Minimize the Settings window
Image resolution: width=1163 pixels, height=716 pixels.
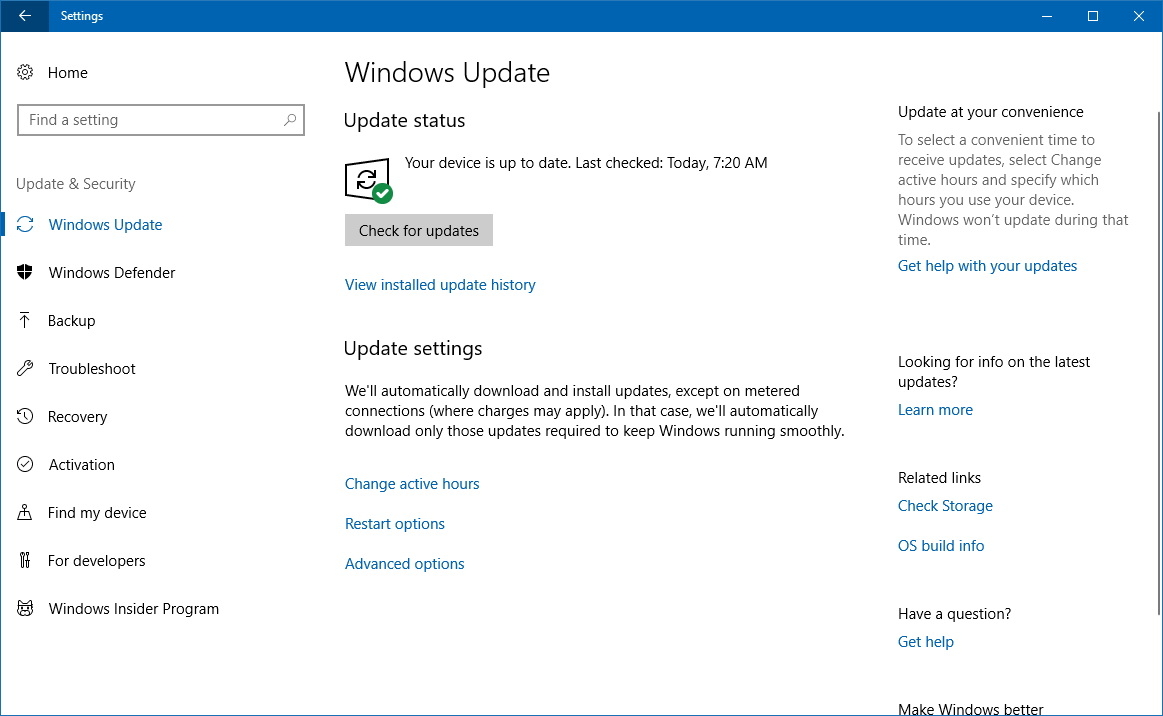[x=1047, y=16]
